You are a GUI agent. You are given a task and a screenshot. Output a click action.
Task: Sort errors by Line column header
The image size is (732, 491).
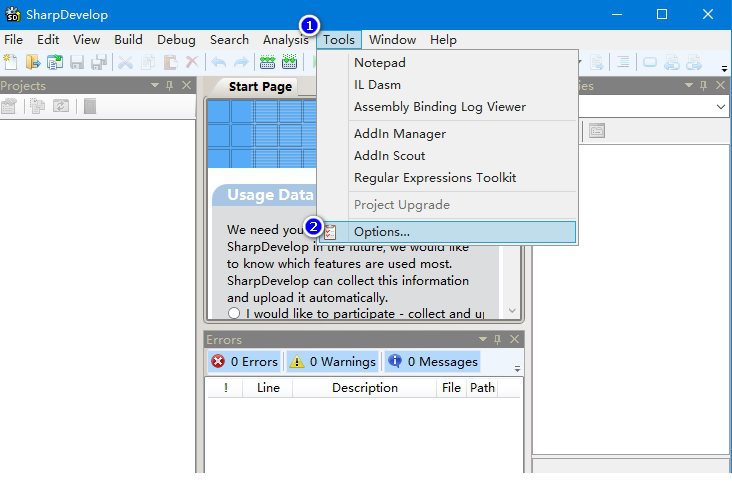pyautogui.click(x=268, y=387)
